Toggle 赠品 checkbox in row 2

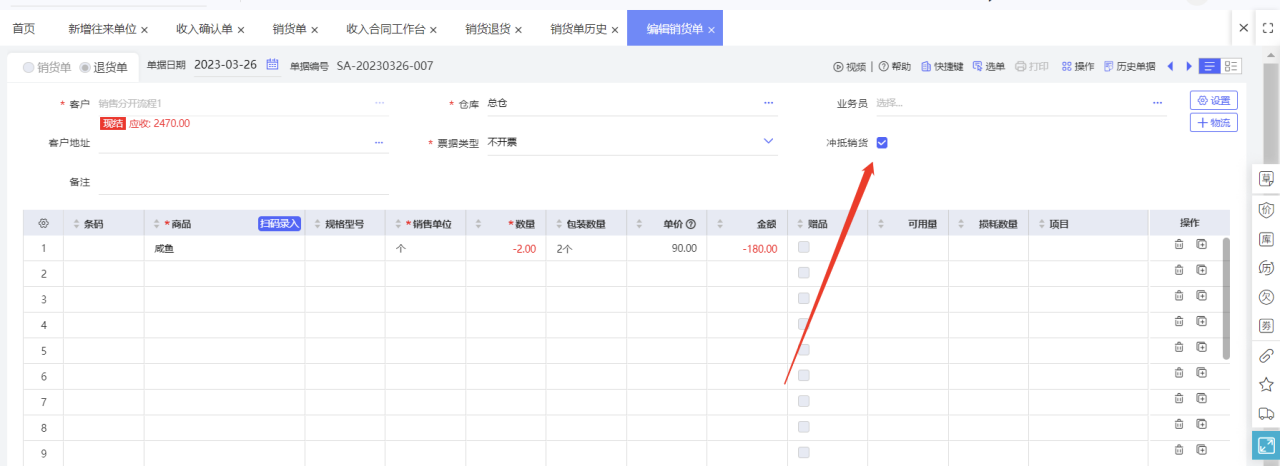(x=804, y=273)
